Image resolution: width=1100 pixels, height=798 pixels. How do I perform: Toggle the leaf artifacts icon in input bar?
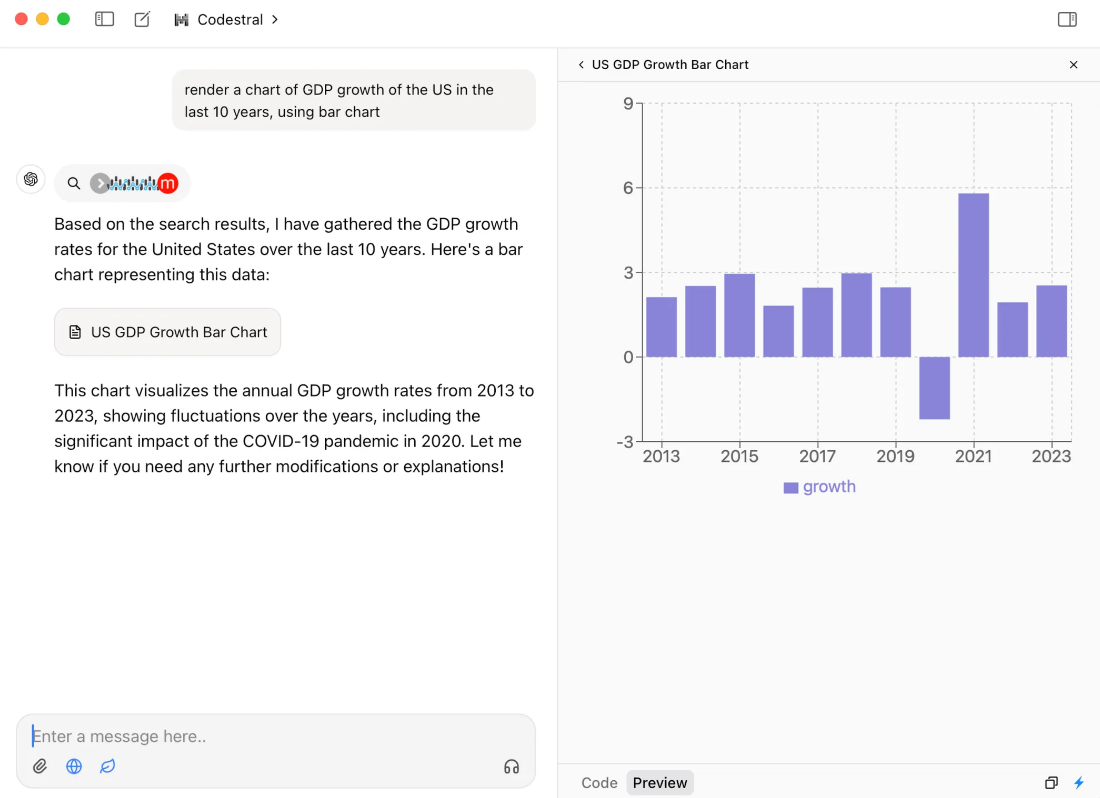pos(107,766)
